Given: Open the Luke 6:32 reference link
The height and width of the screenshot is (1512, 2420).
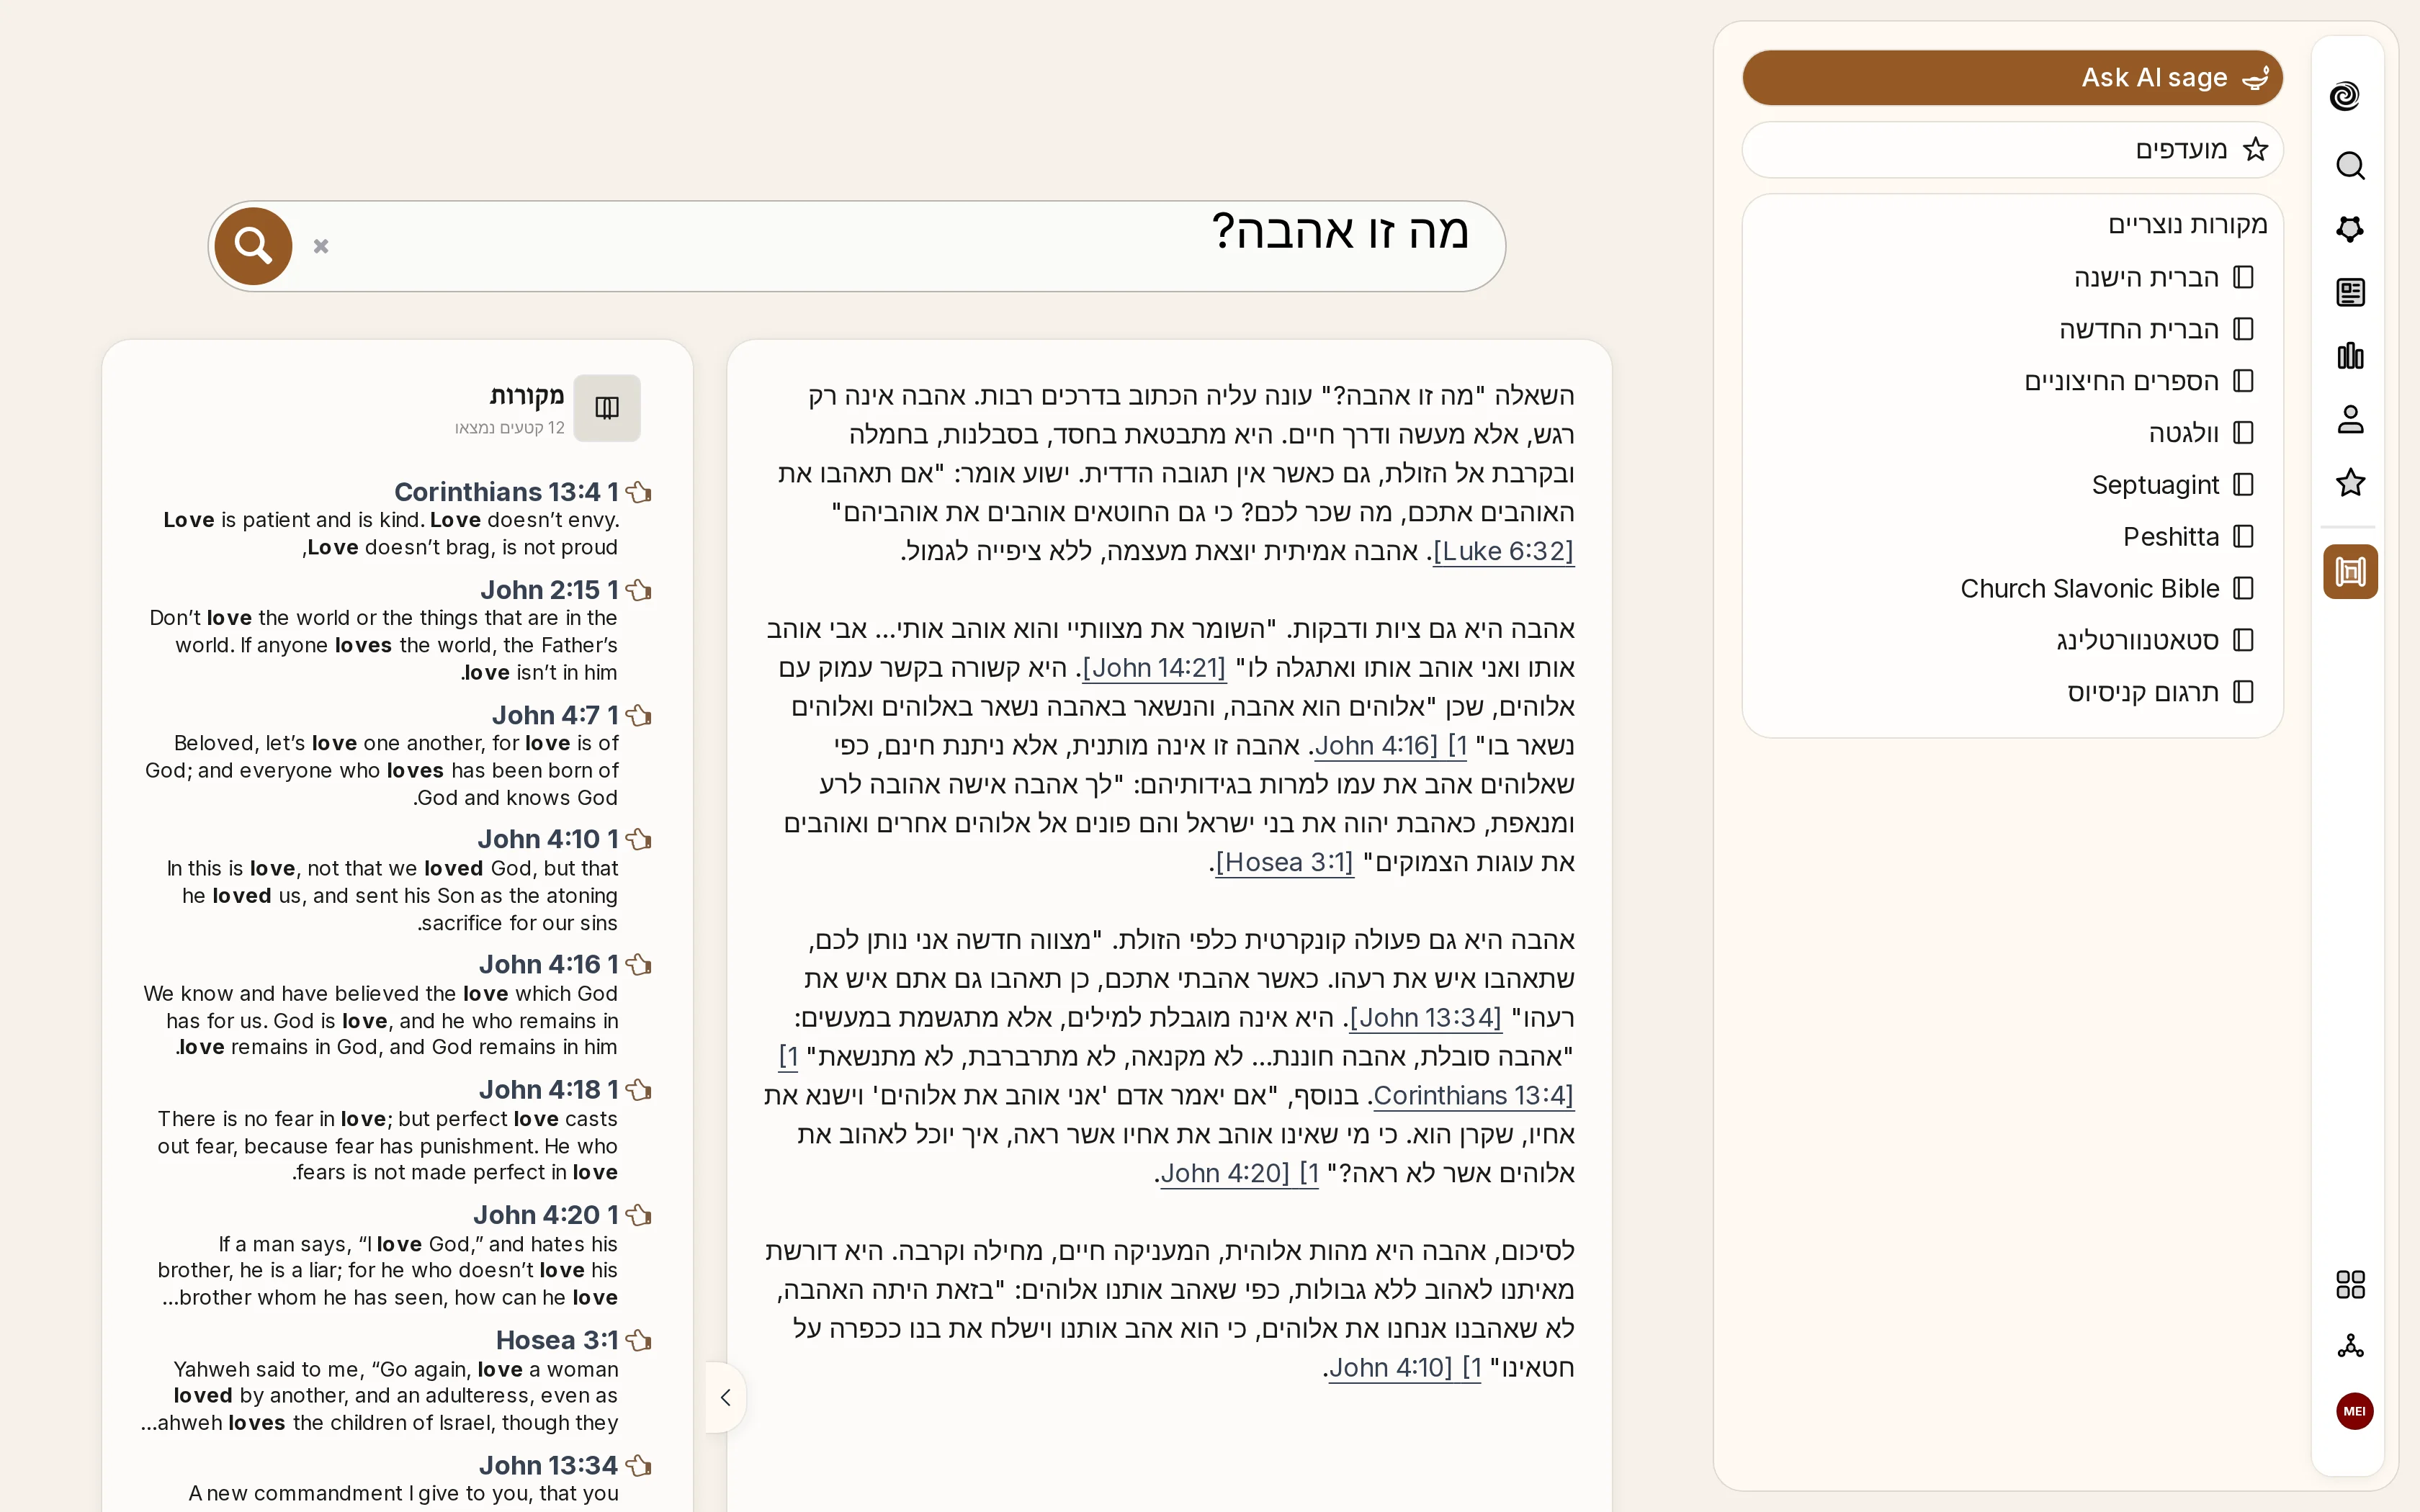Looking at the screenshot, I should (1503, 551).
